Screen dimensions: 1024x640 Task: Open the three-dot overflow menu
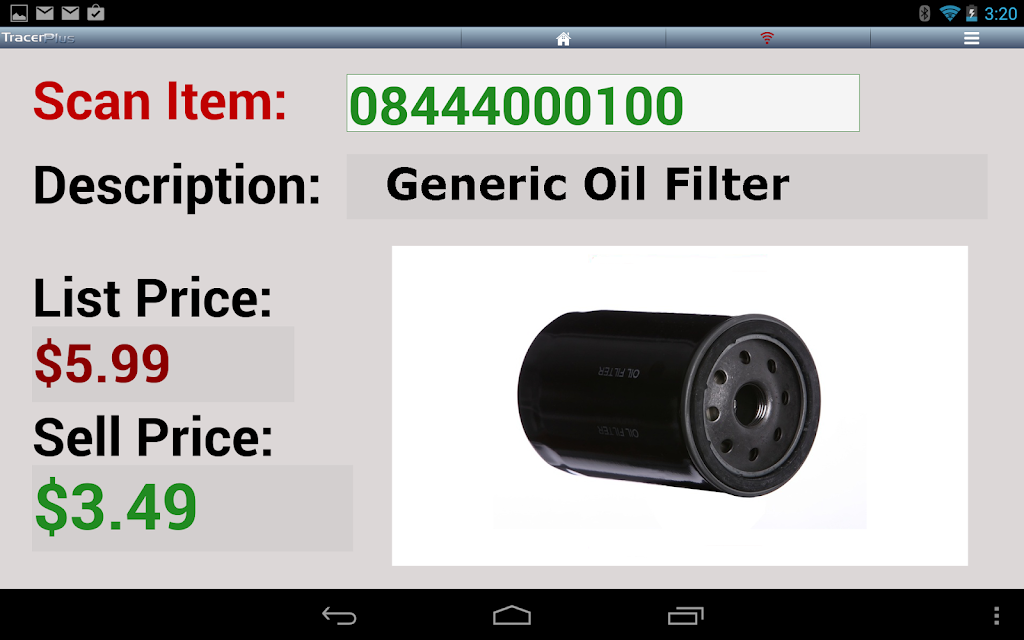click(x=996, y=615)
